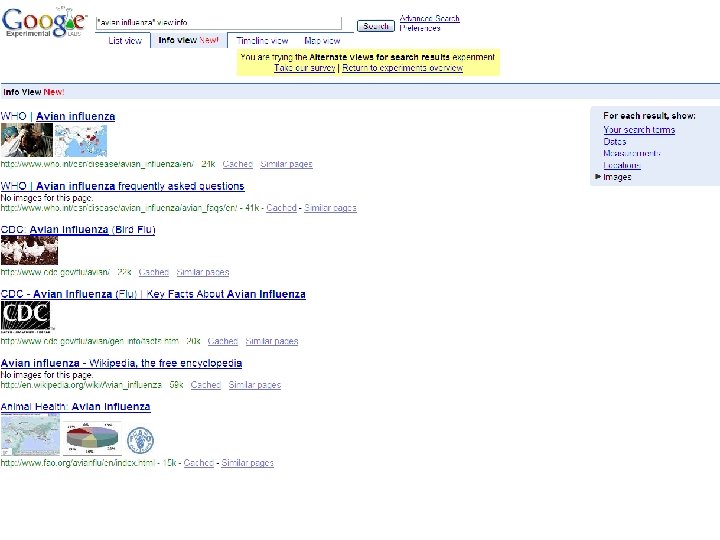Click the en.wikipedia.org/wiki/Avian_influenza URL text
This screenshot has width=720, height=540.
(81, 385)
